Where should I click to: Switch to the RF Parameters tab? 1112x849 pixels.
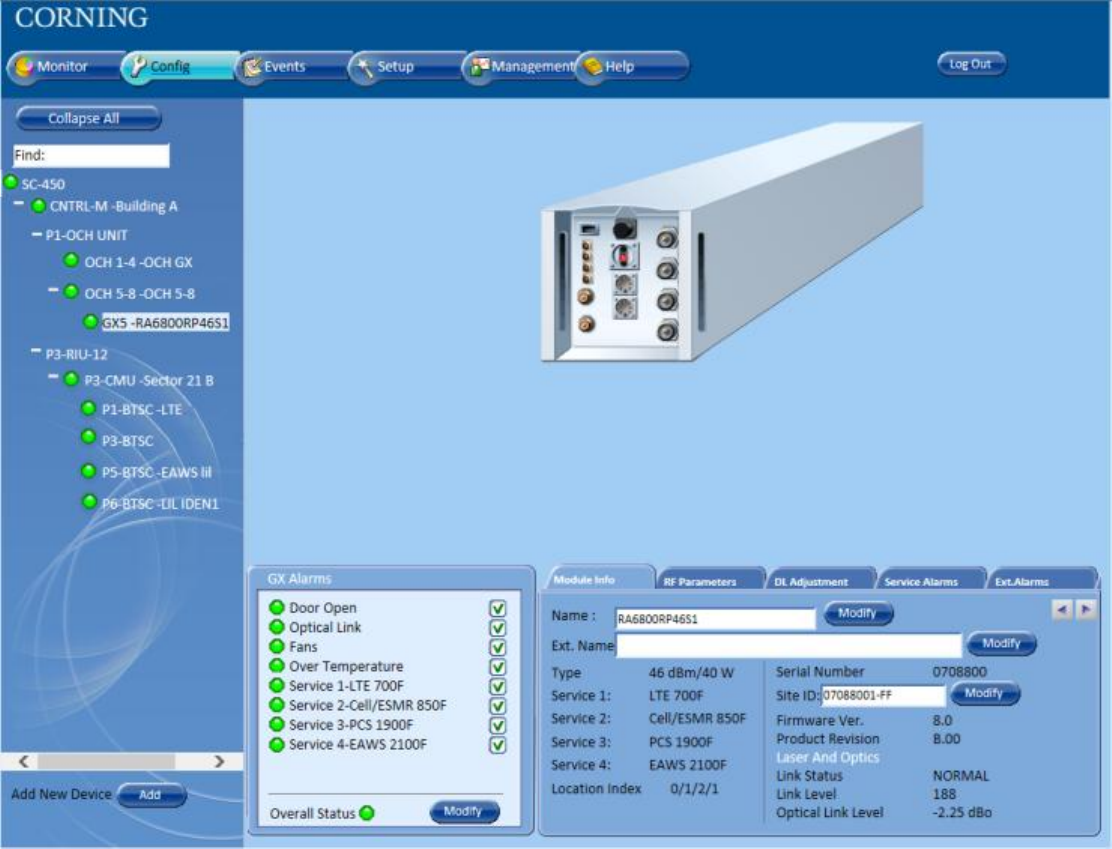point(711,580)
